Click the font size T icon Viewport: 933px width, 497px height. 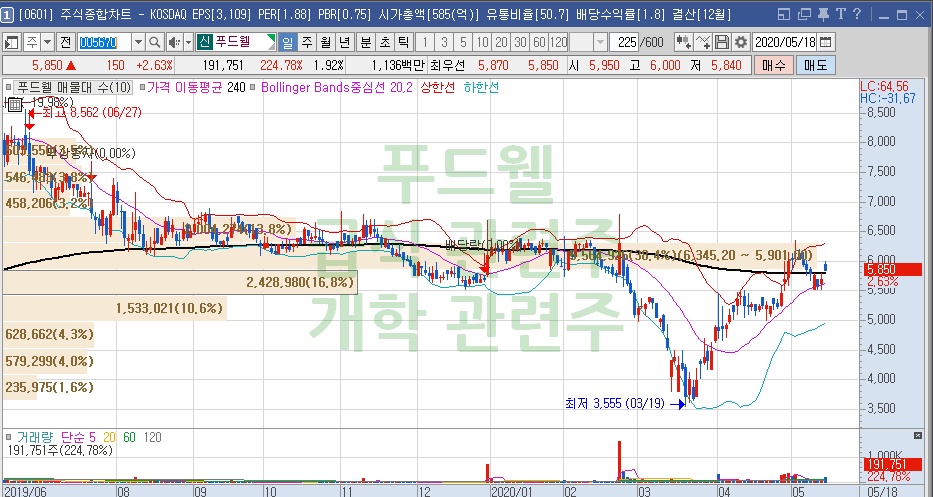point(841,14)
